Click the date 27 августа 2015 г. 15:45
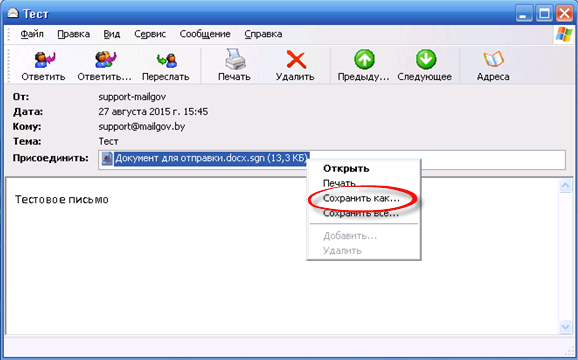 coord(153,112)
